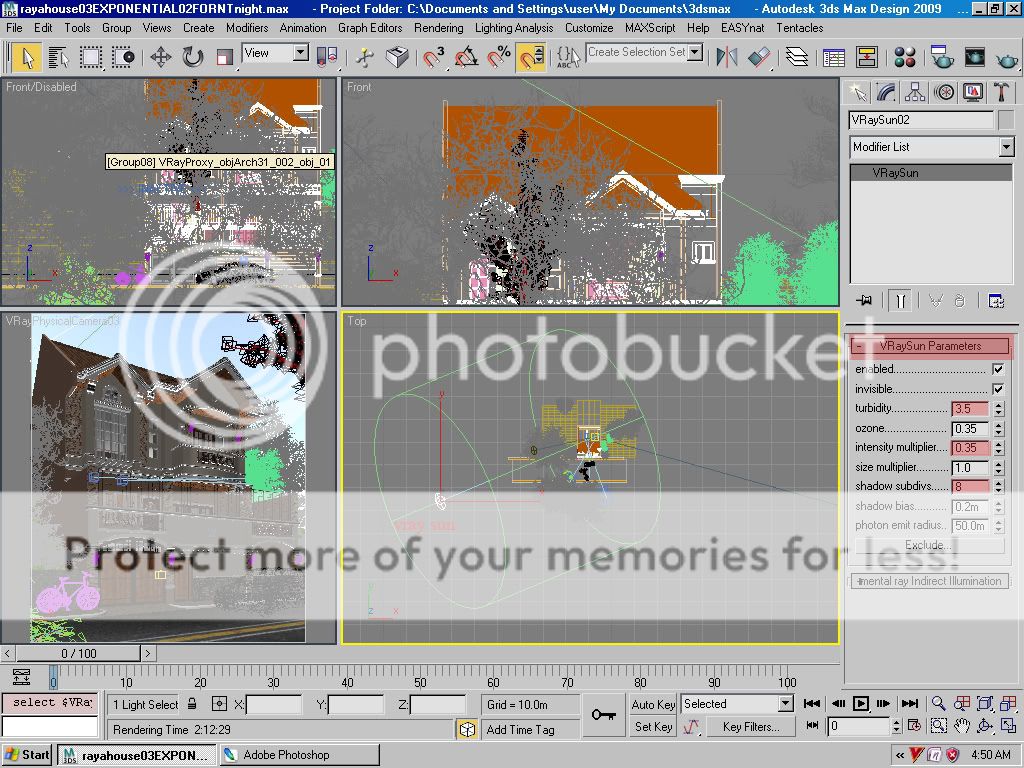
Task: Open Configure Modifier Sets
Action: pos(996,300)
